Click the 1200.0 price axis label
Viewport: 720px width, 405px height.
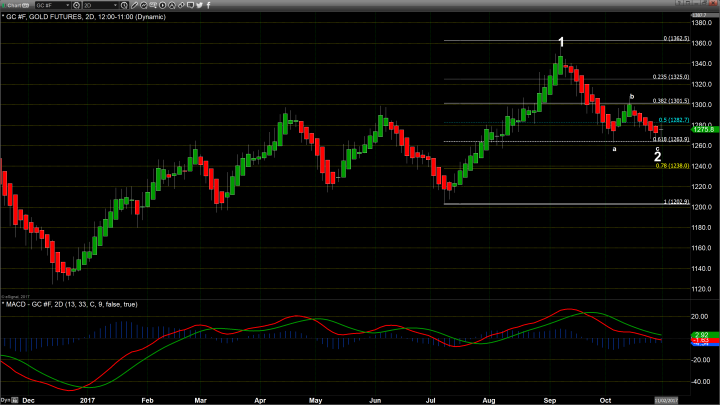point(702,207)
